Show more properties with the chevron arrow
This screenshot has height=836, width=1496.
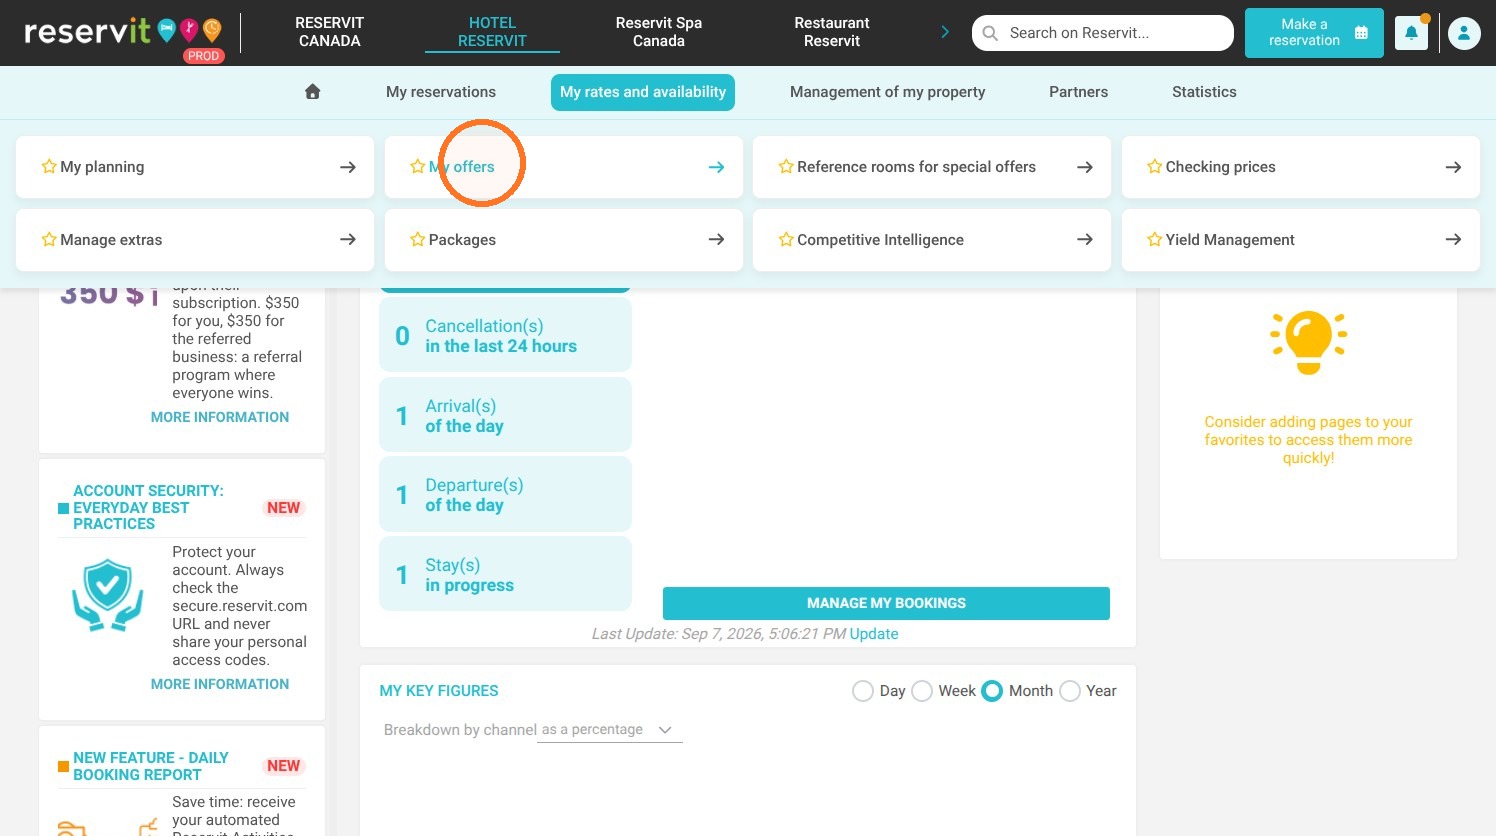coord(945,32)
